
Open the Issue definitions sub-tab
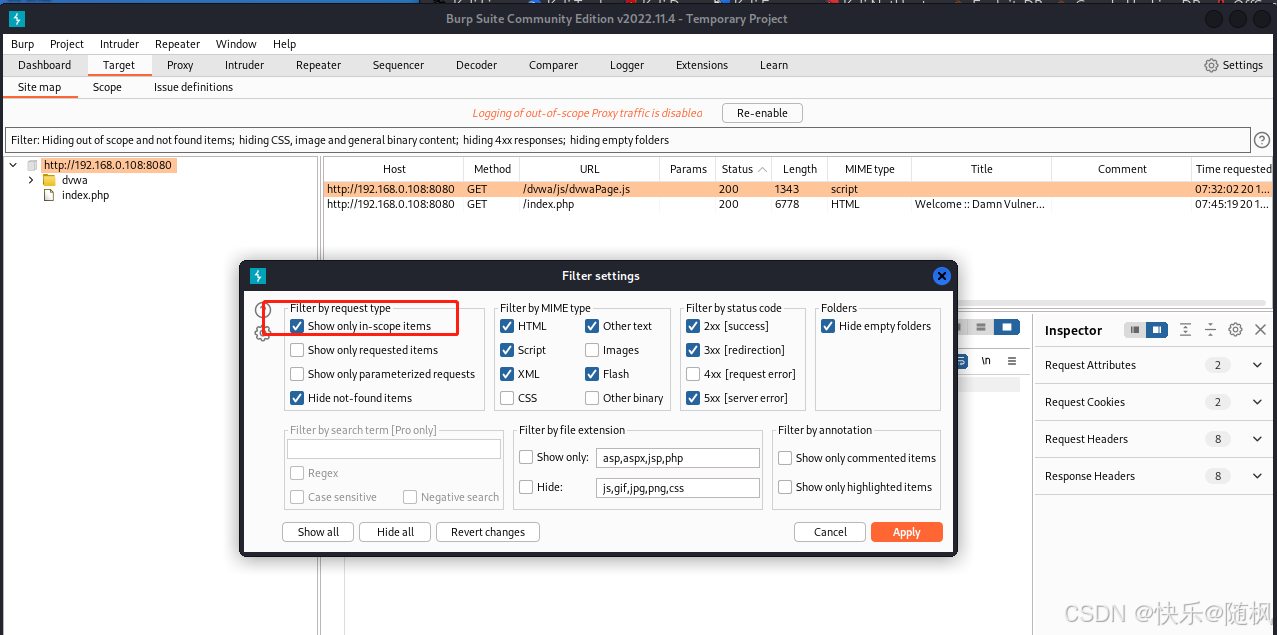click(x=193, y=87)
